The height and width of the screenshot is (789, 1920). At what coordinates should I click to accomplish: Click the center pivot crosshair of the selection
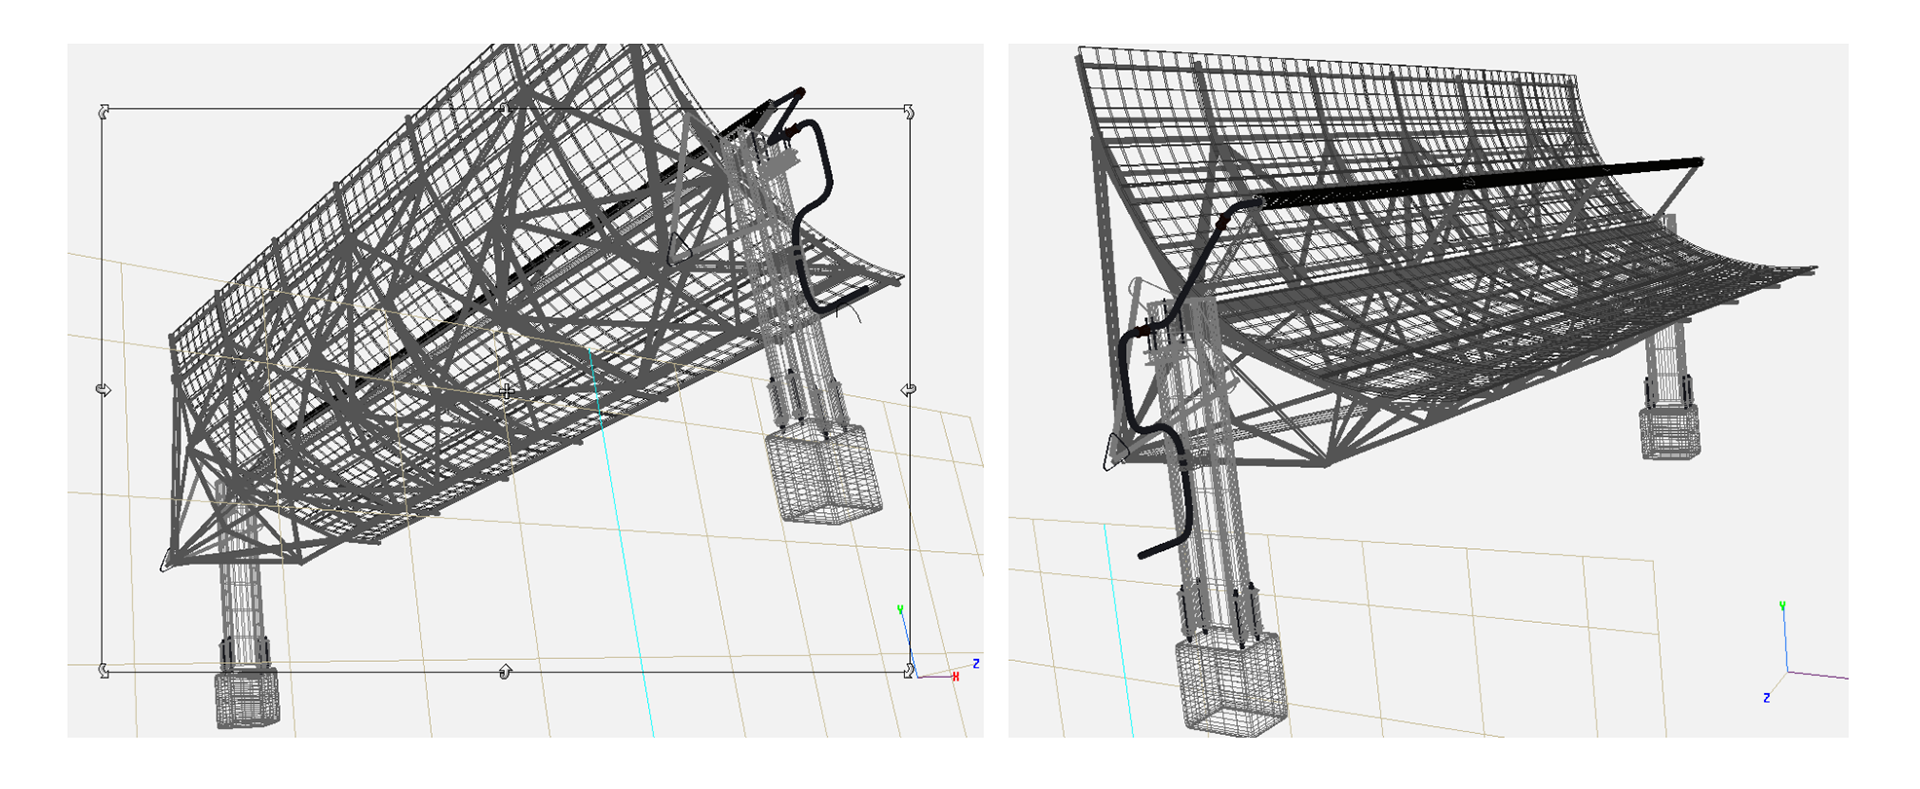coord(507,391)
